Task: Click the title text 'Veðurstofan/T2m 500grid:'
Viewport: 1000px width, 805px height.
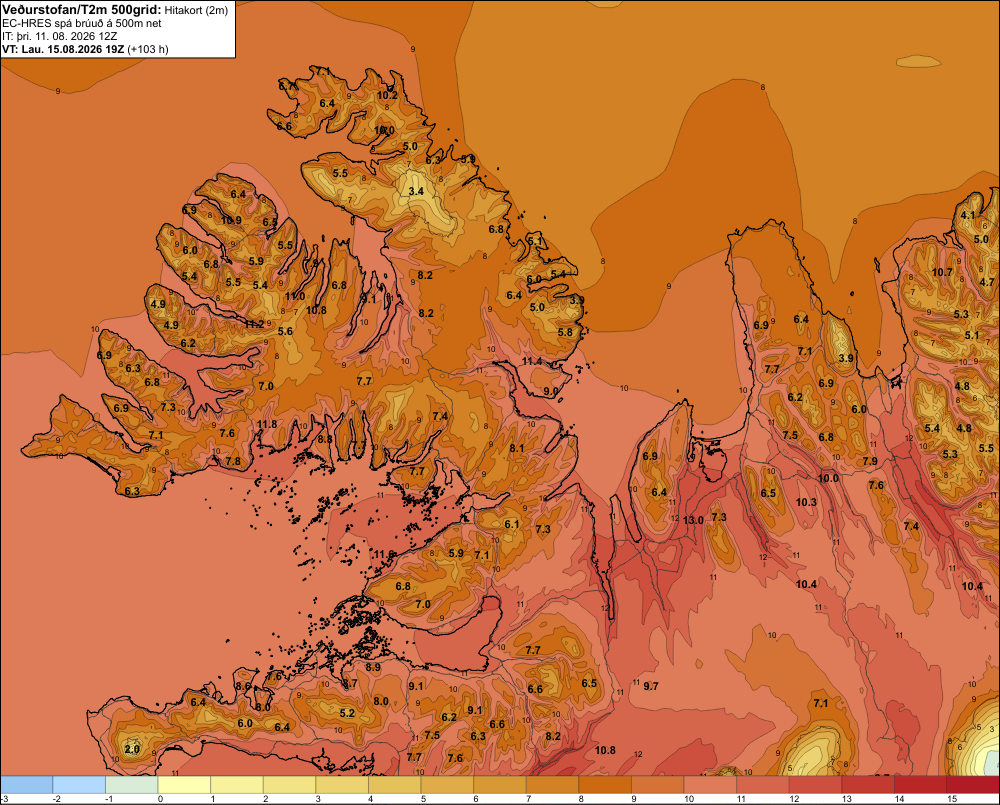Action: [82, 10]
